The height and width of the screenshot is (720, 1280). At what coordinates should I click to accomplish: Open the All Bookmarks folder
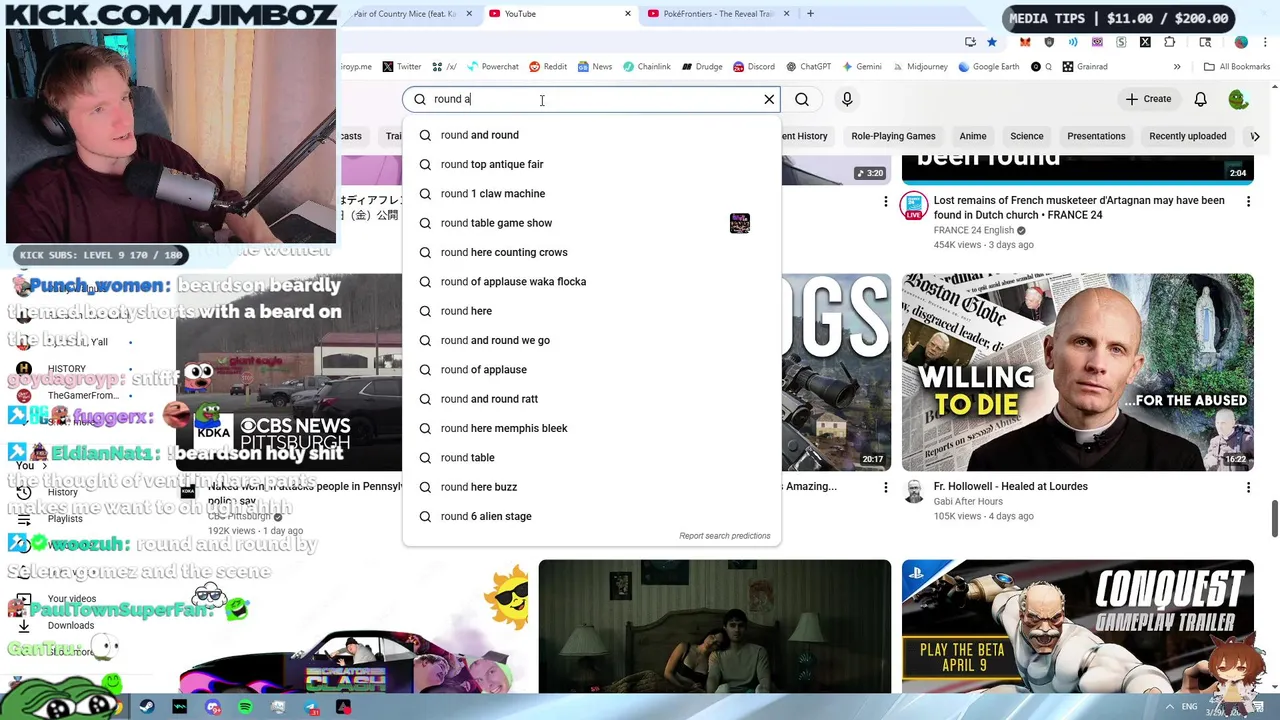[x=1237, y=67]
